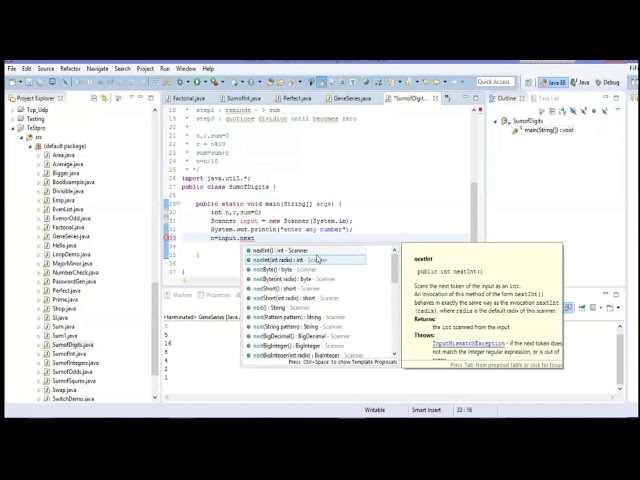Maximize the editor area
The height and width of the screenshot is (480, 640).
click(x=476, y=98)
